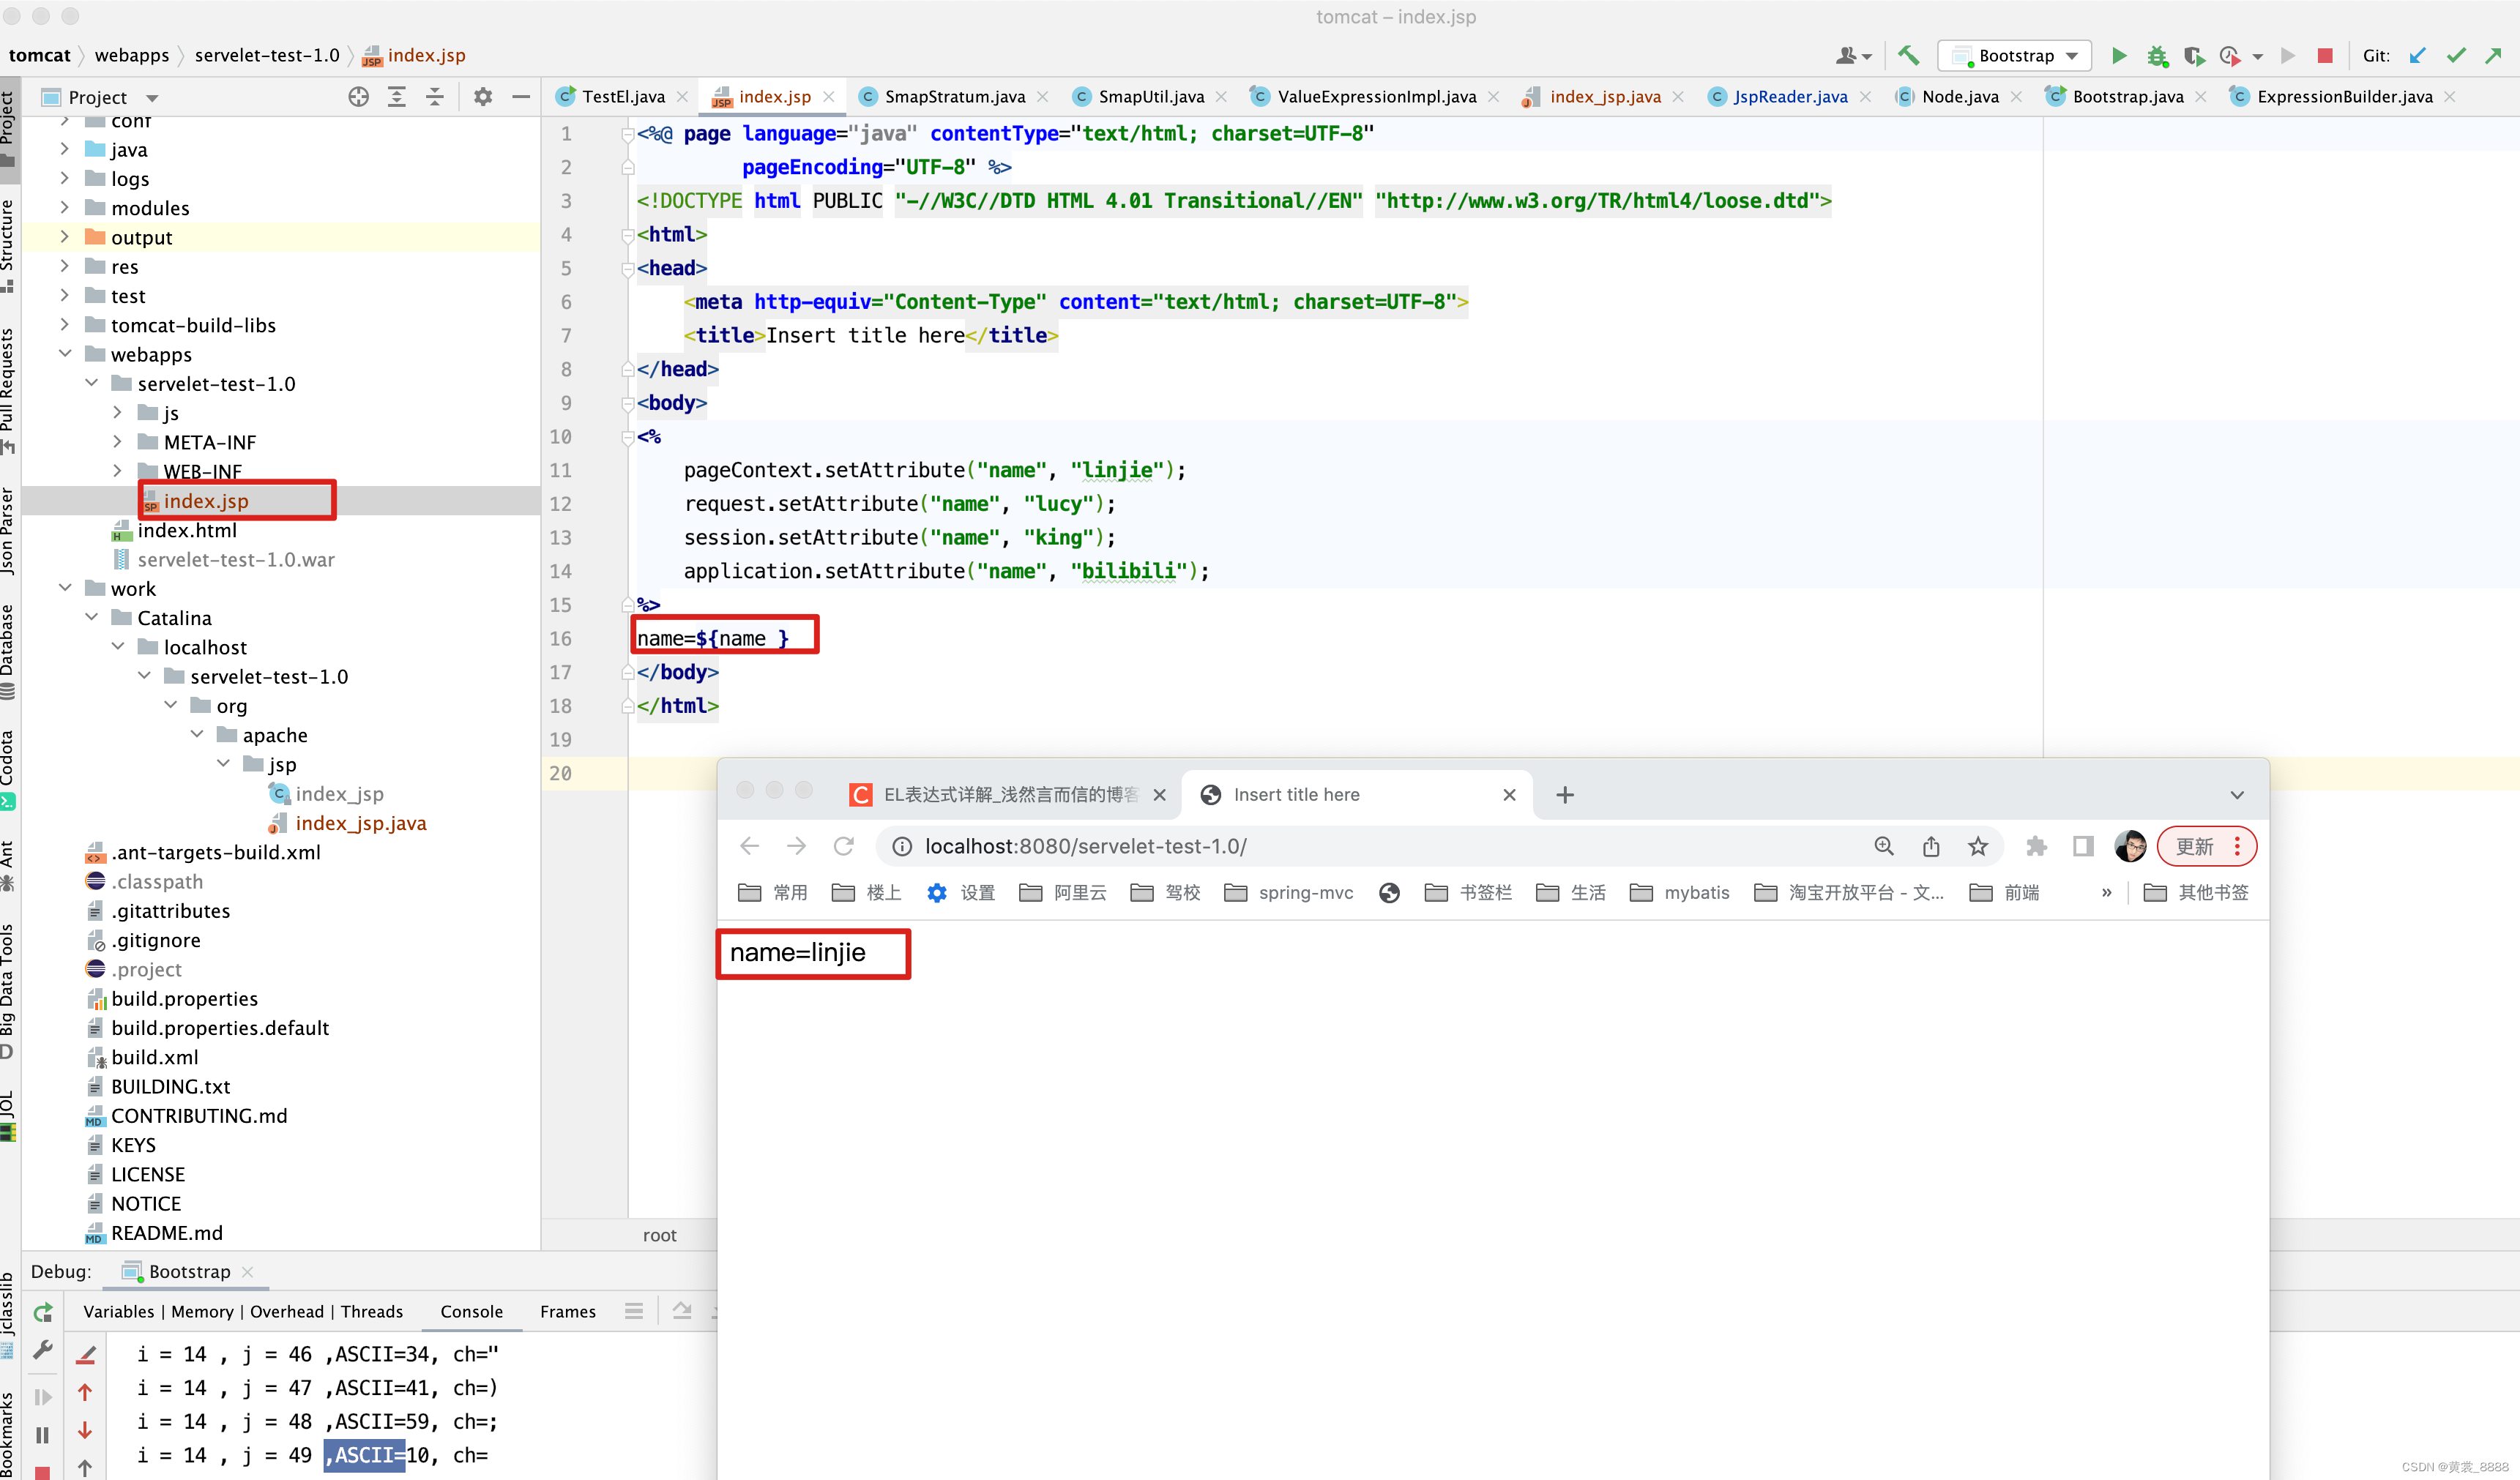Click Git commit checkmark icon
Image resolution: width=2520 pixels, height=1480 pixels.
point(2455,55)
